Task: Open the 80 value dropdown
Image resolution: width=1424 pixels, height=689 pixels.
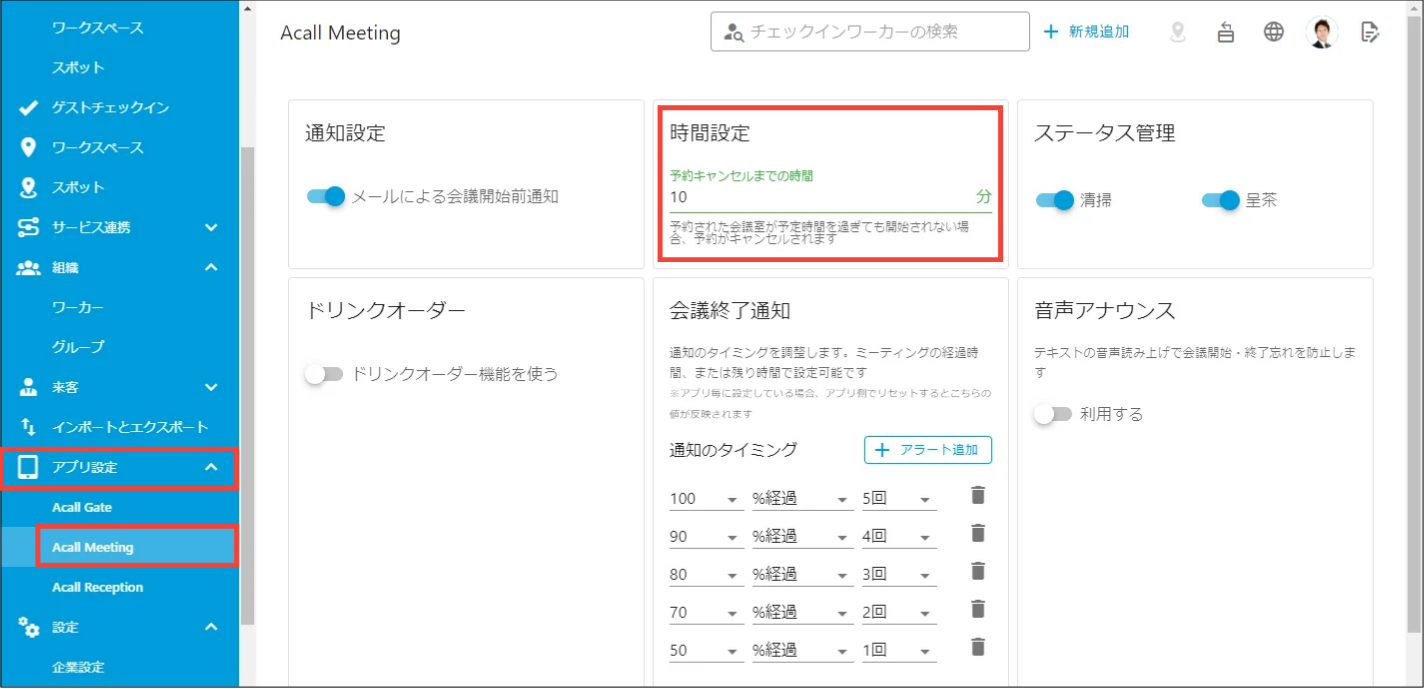Action: [x=706, y=575]
